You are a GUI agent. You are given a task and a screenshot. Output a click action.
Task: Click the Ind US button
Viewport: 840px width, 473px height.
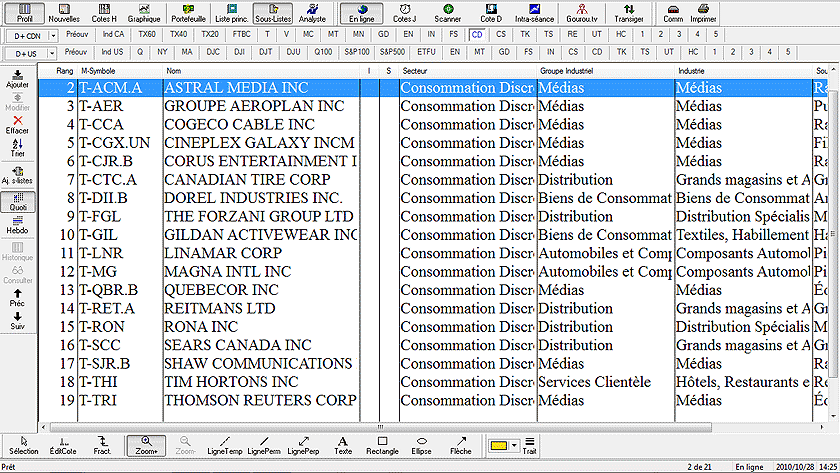point(112,52)
